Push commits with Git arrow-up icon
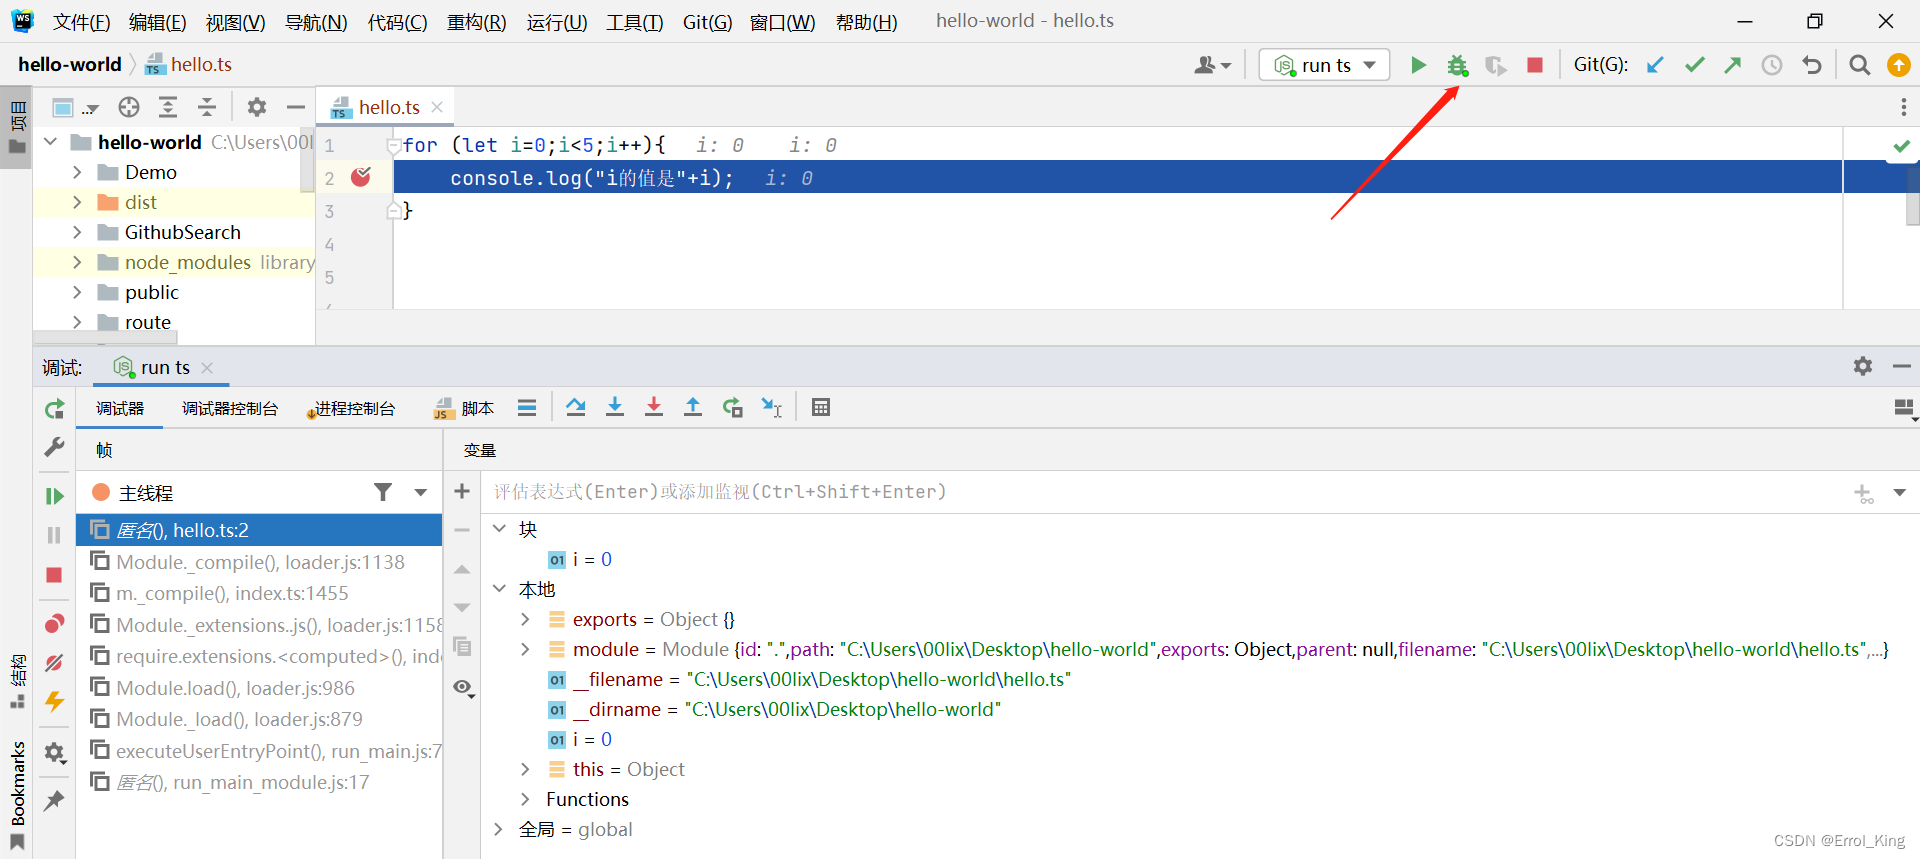 (x=1733, y=65)
